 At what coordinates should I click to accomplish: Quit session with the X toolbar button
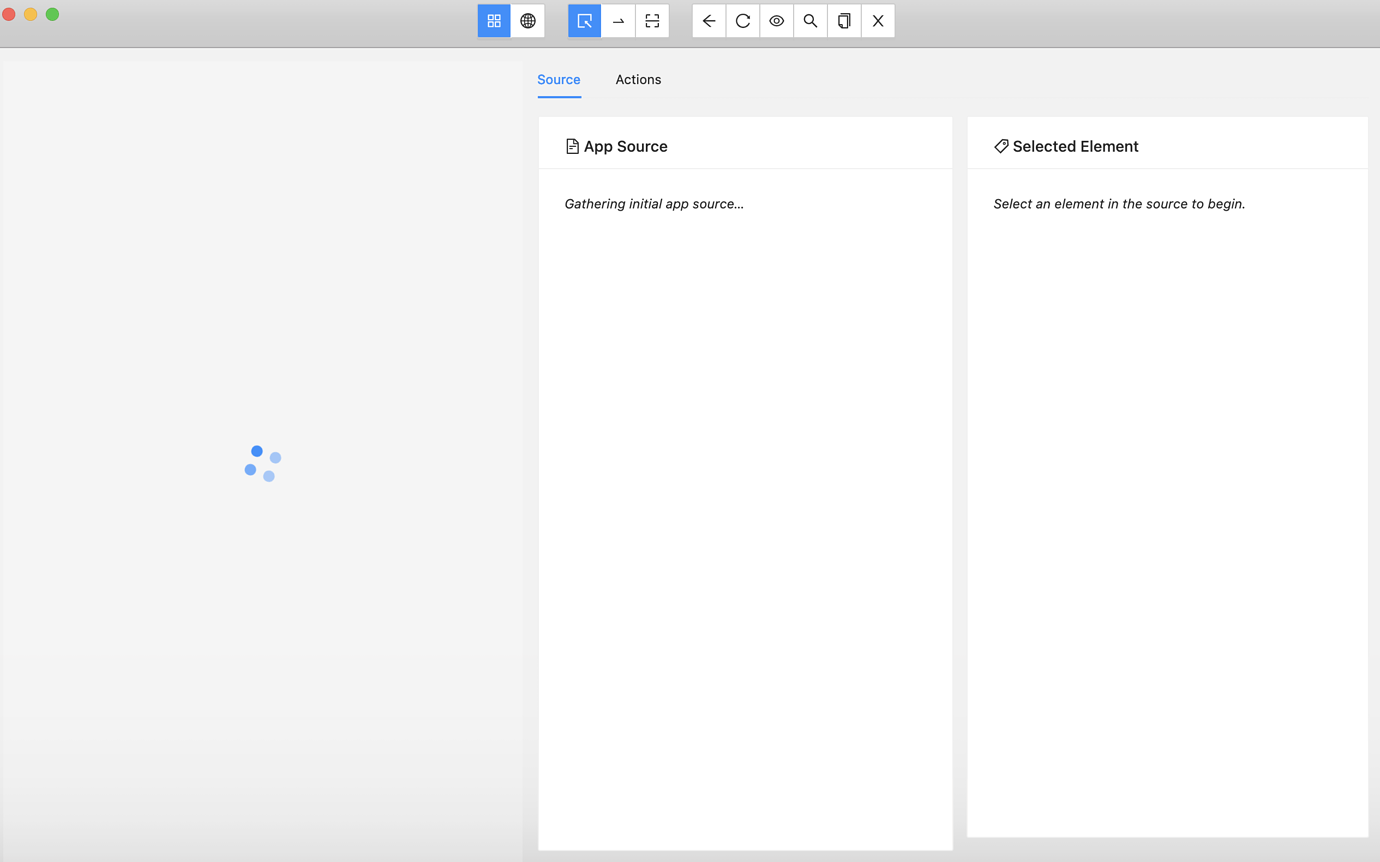878,21
